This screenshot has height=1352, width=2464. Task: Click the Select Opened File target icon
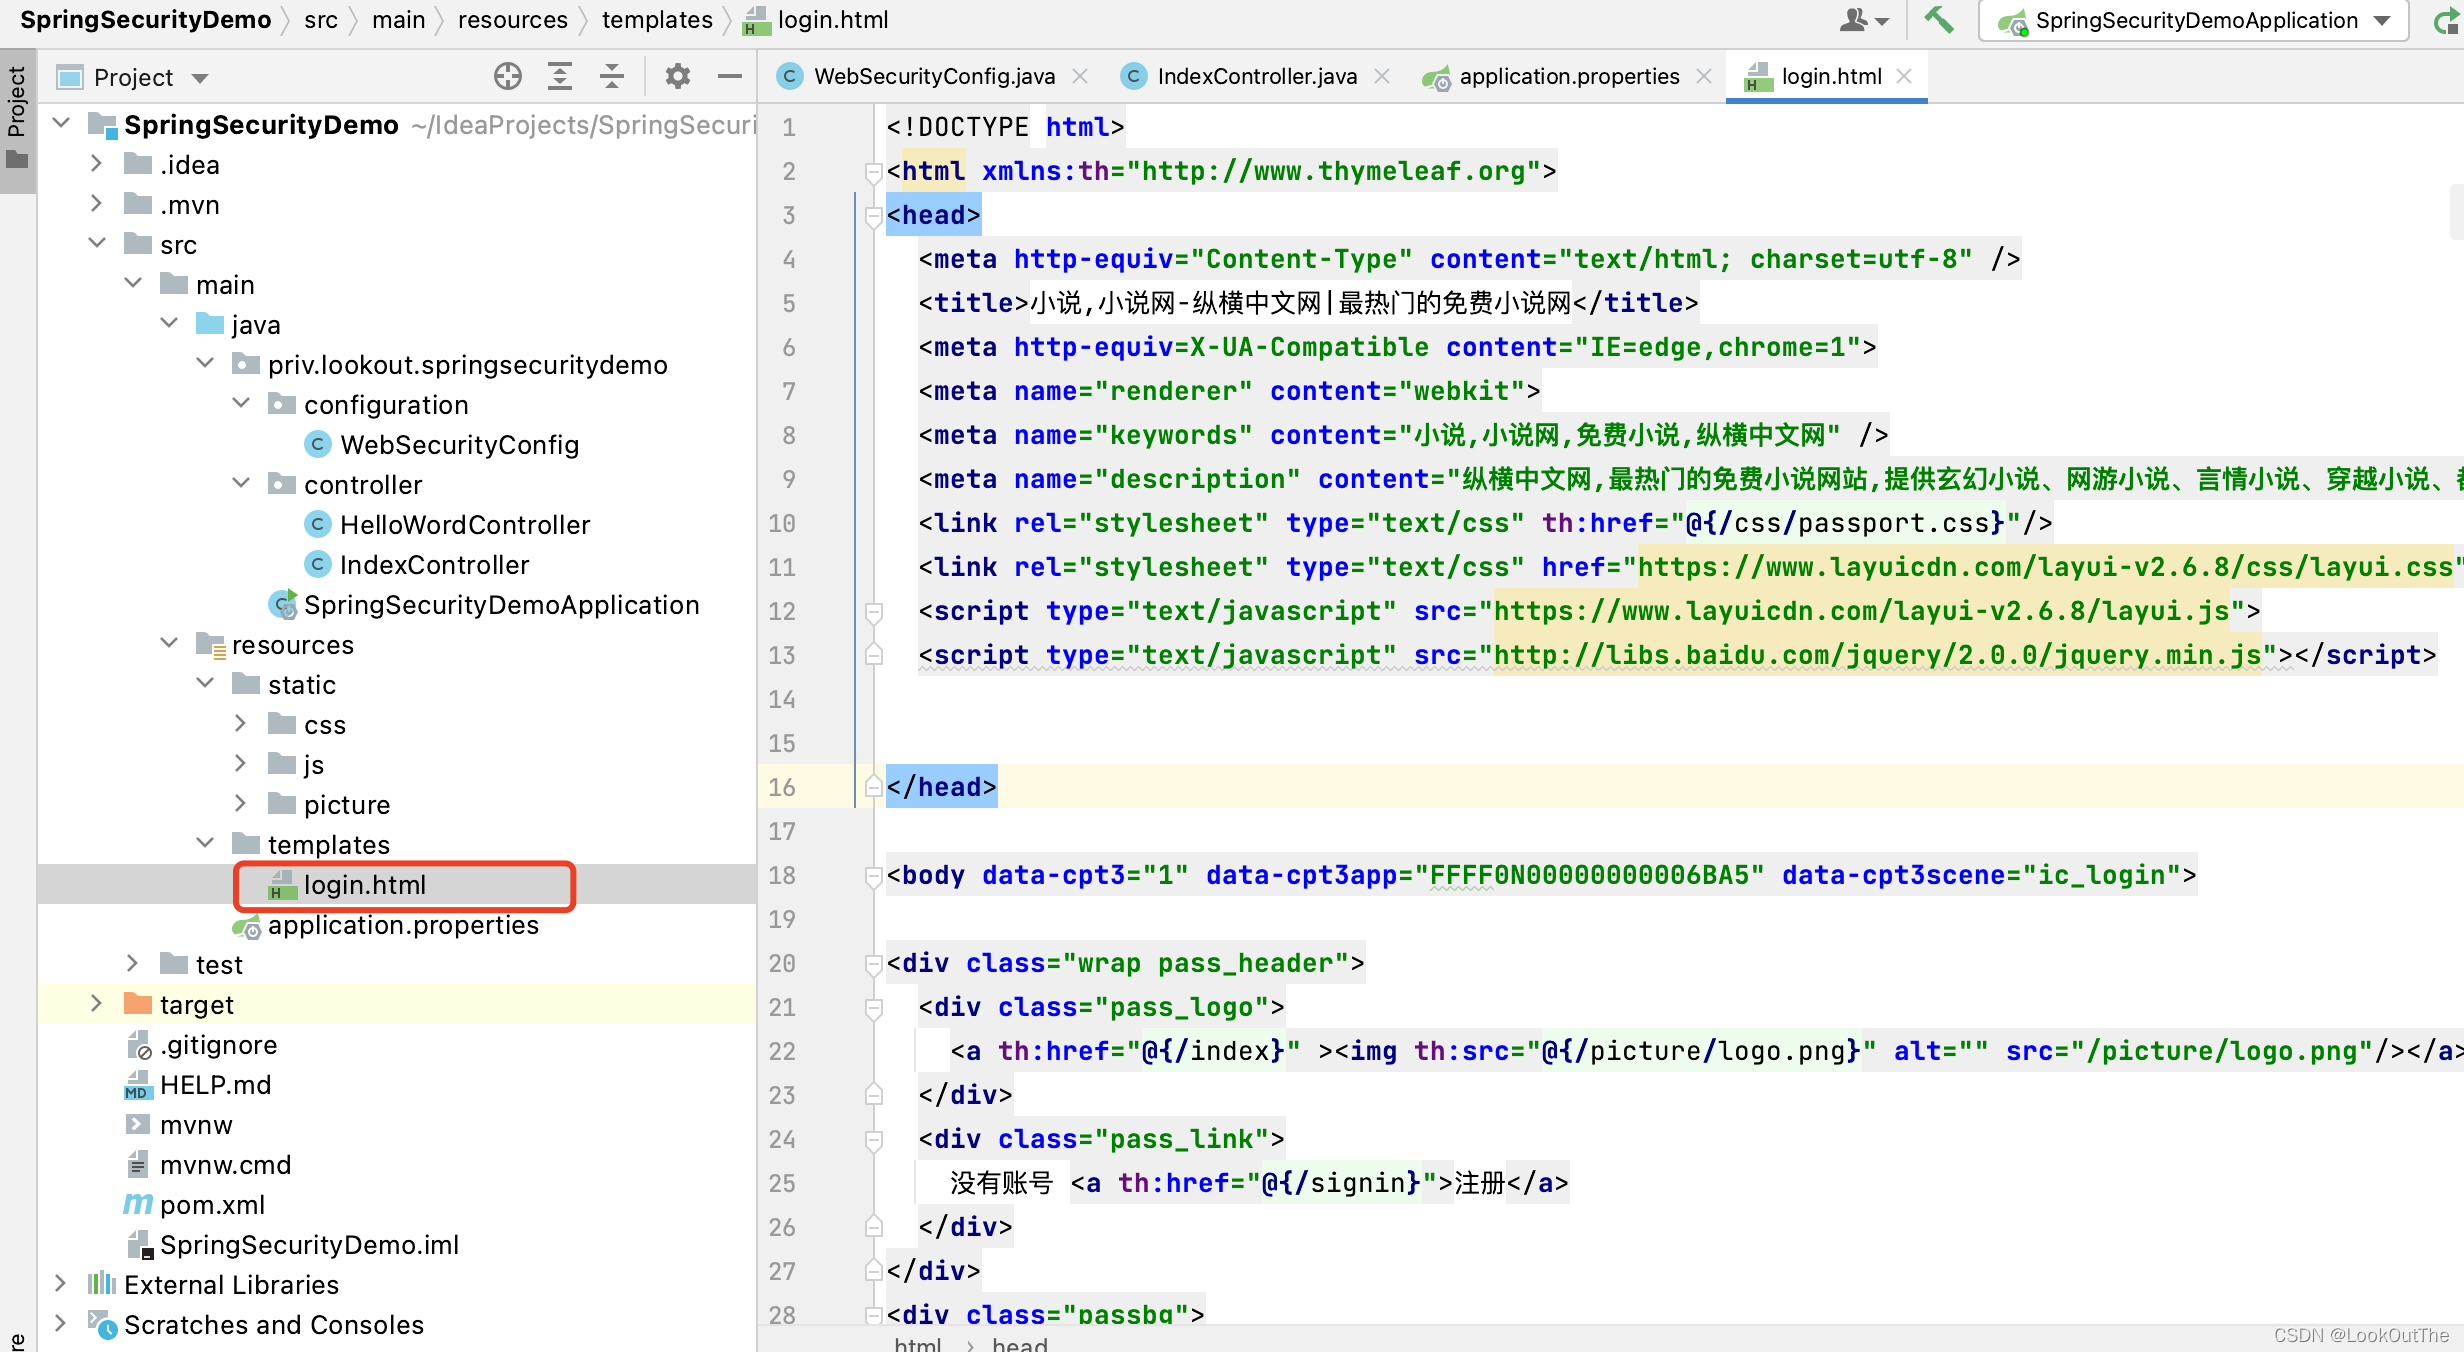(508, 76)
